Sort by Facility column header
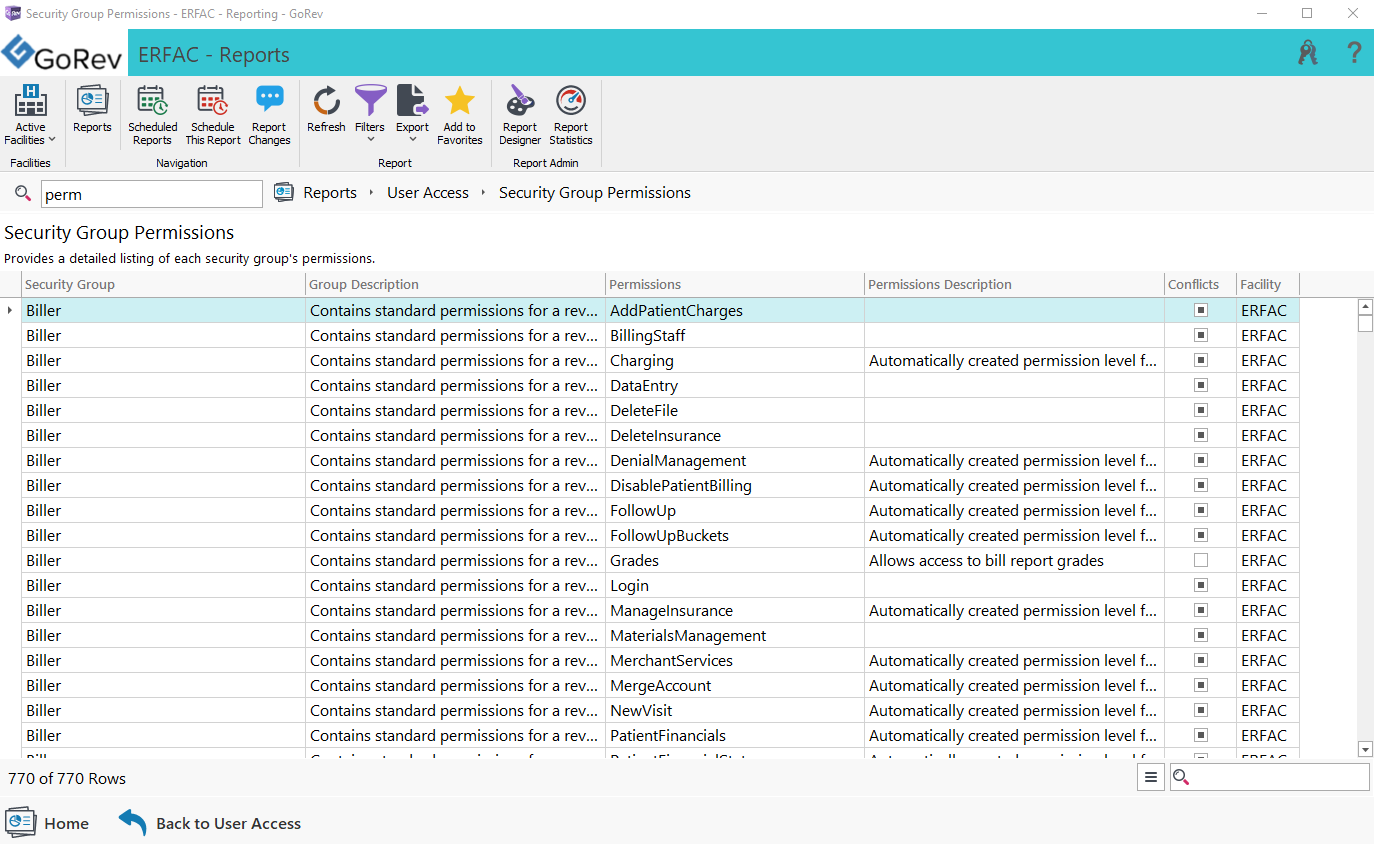 pos(1268,284)
